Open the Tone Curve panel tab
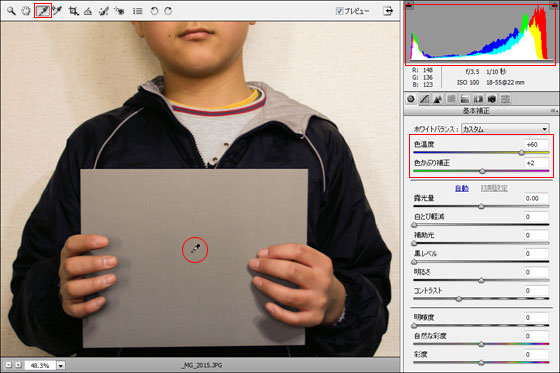This screenshot has width=560, height=373. (424, 99)
